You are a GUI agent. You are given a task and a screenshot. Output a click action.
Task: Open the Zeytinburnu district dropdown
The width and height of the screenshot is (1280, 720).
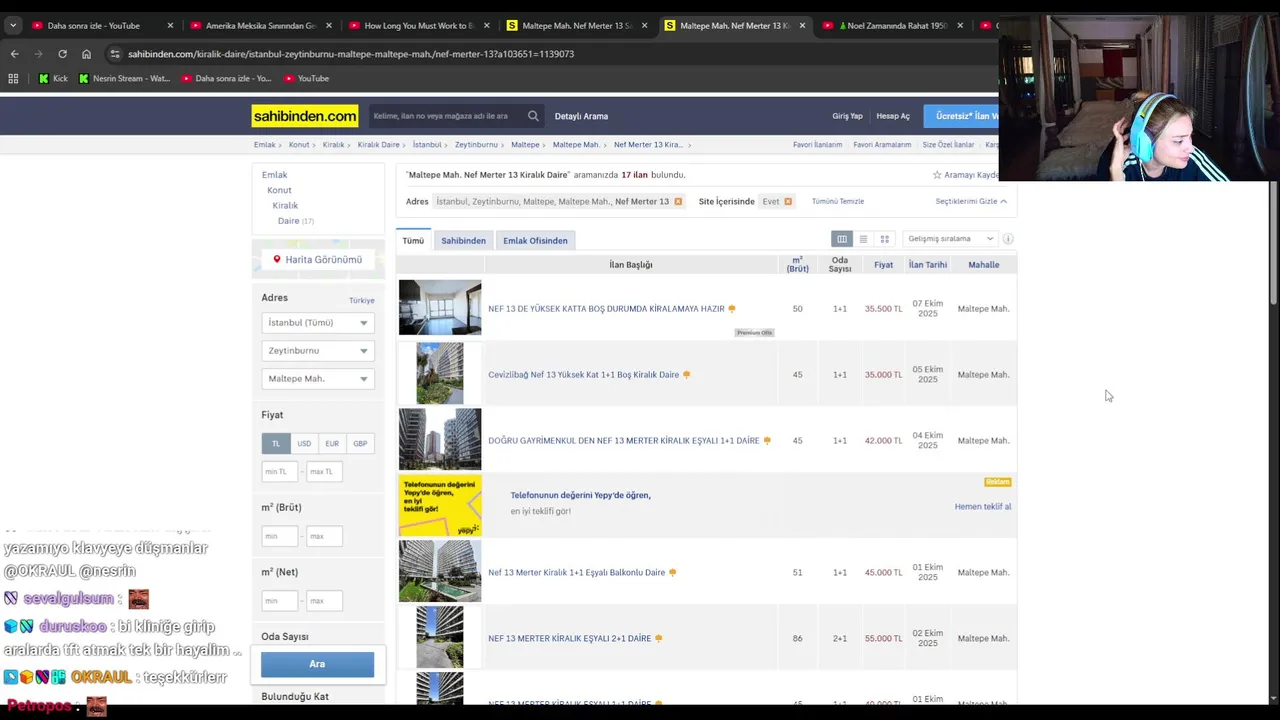318,351
